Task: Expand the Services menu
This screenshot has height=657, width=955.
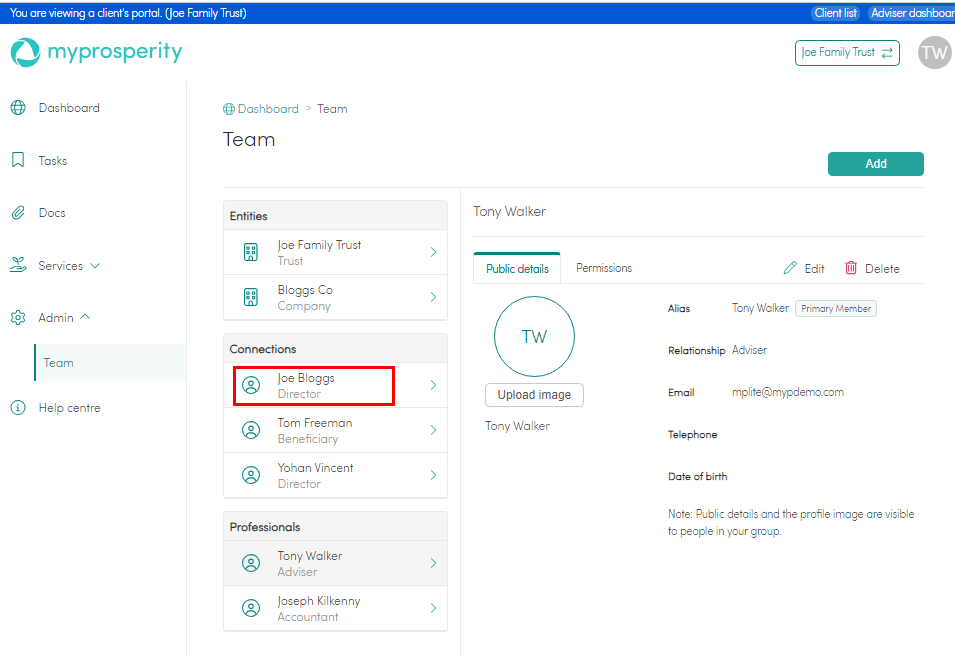Action: click(x=69, y=266)
